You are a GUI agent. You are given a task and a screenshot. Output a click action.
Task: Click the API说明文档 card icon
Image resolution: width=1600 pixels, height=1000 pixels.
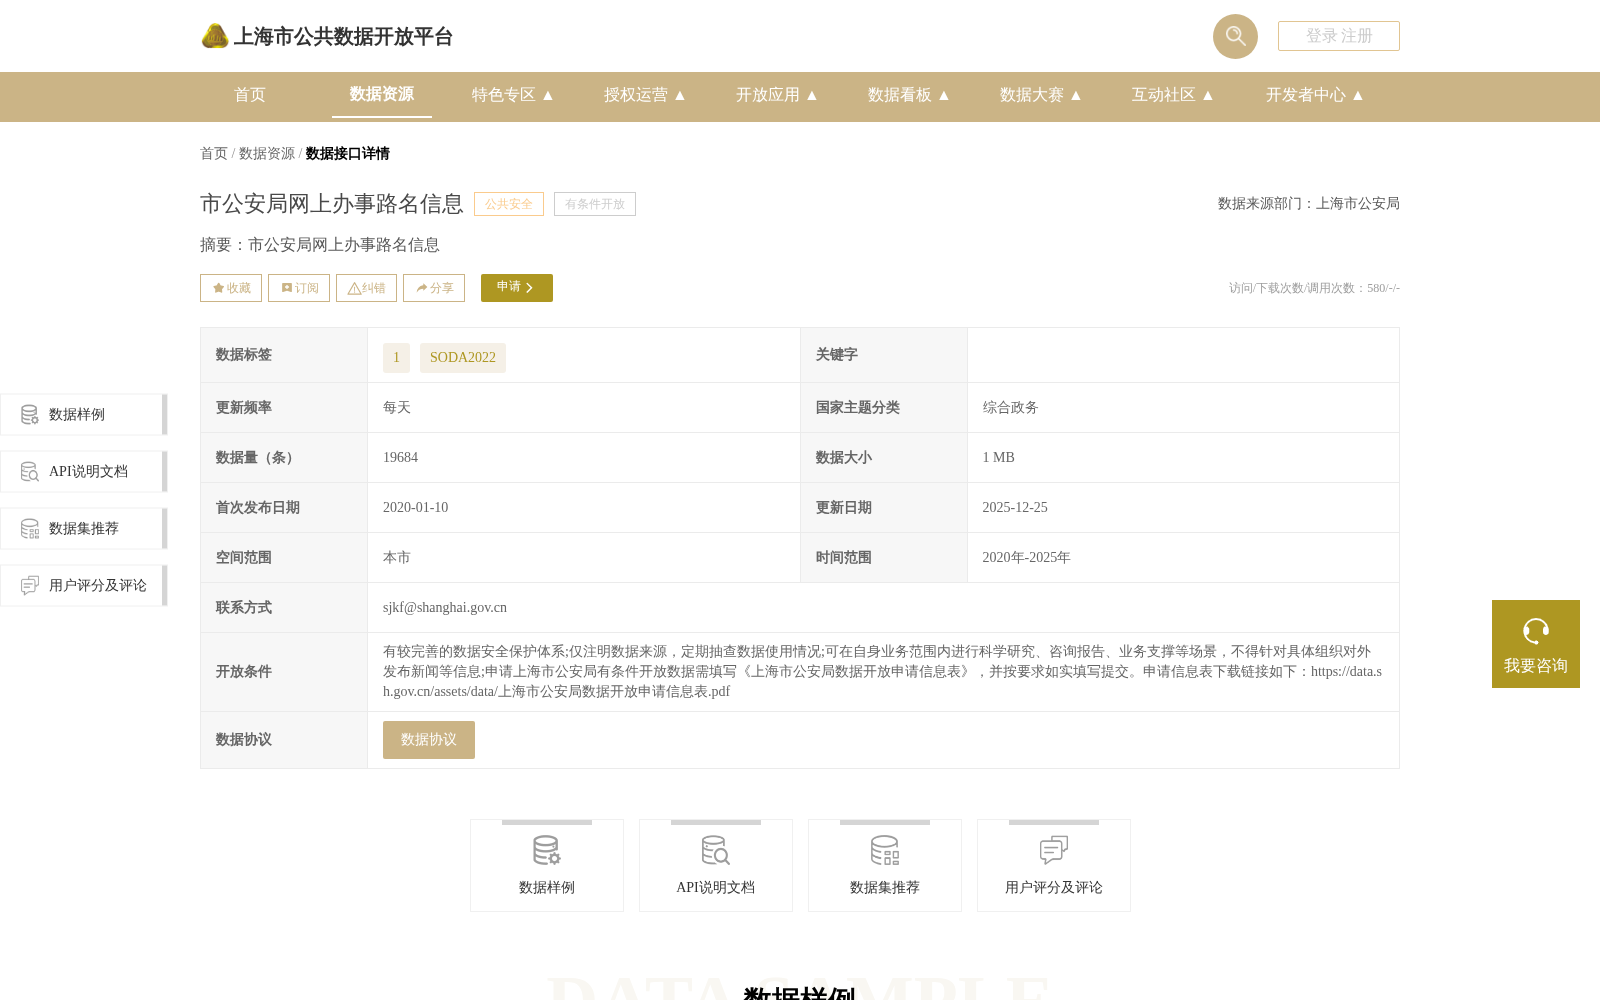[x=716, y=850]
